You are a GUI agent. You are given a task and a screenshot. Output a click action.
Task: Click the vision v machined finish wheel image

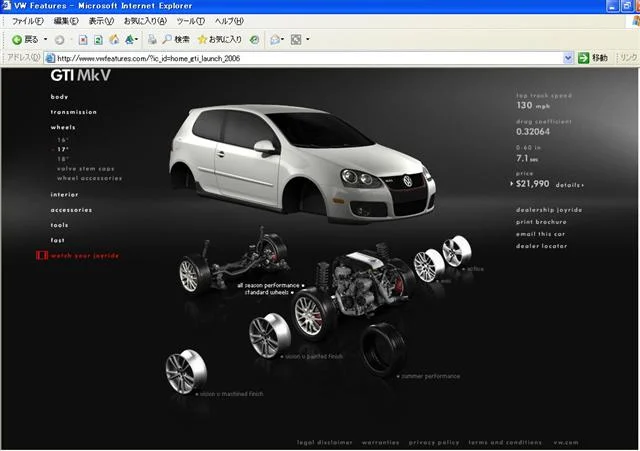tap(186, 372)
